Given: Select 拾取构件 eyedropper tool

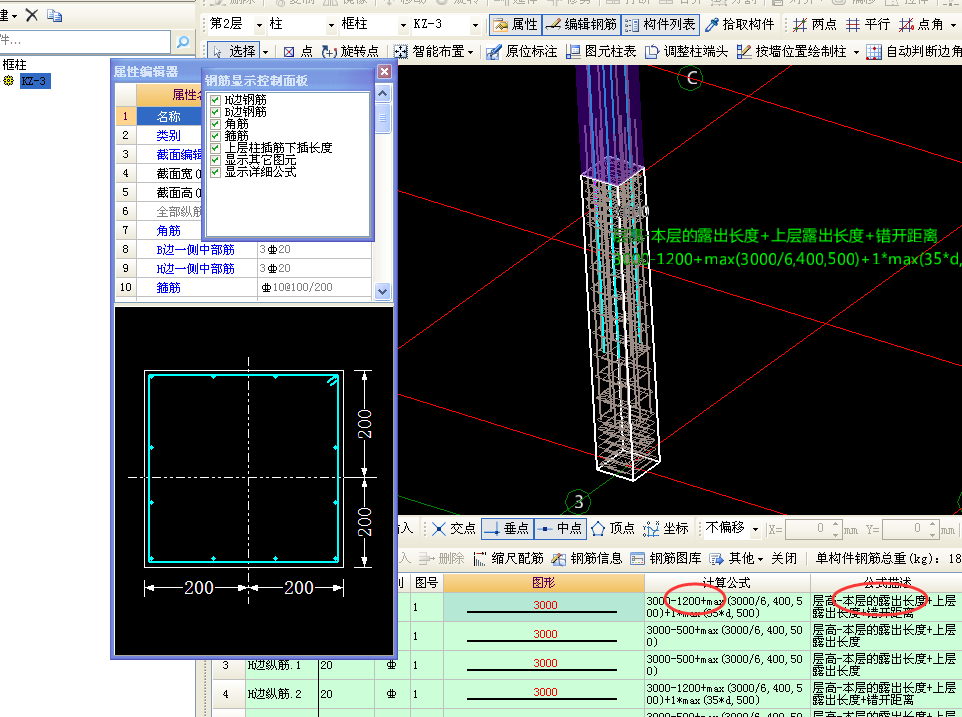Looking at the screenshot, I should pyautogui.click(x=740, y=24).
